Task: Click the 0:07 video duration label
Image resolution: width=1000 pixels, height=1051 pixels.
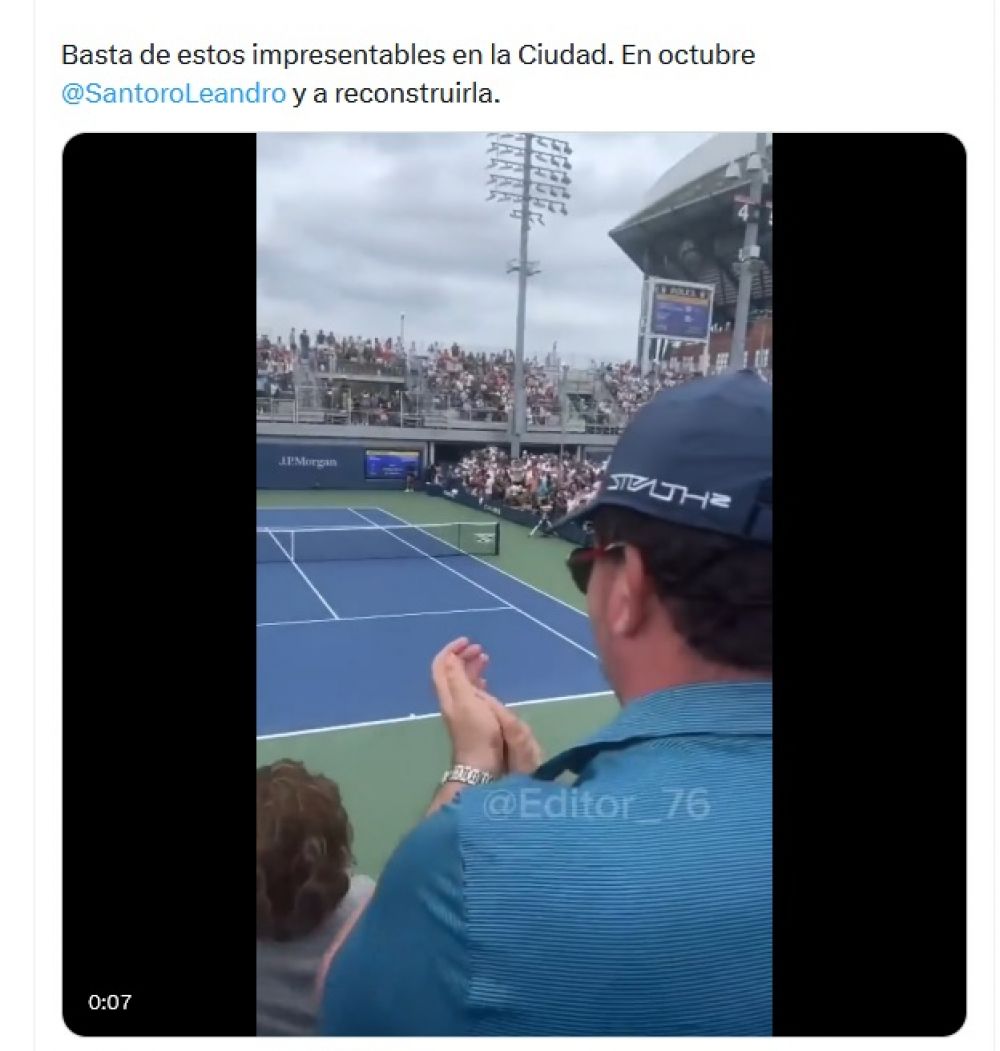Action: tap(110, 1002)
